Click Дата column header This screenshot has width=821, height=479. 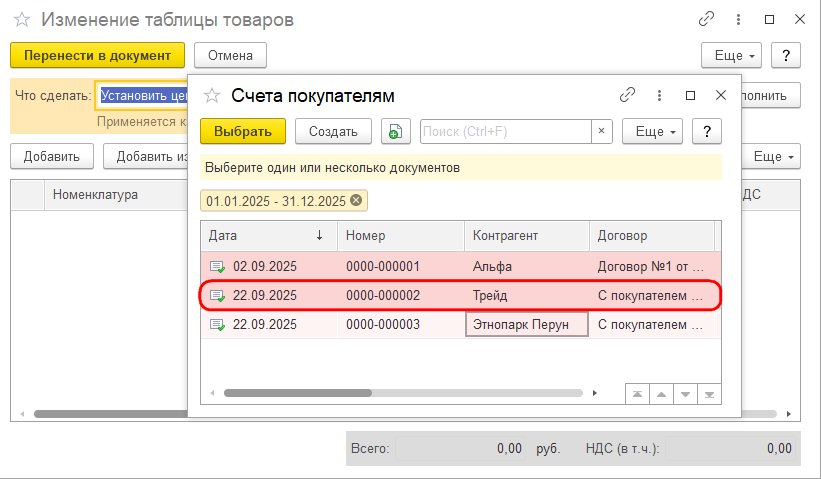[269, 236]
